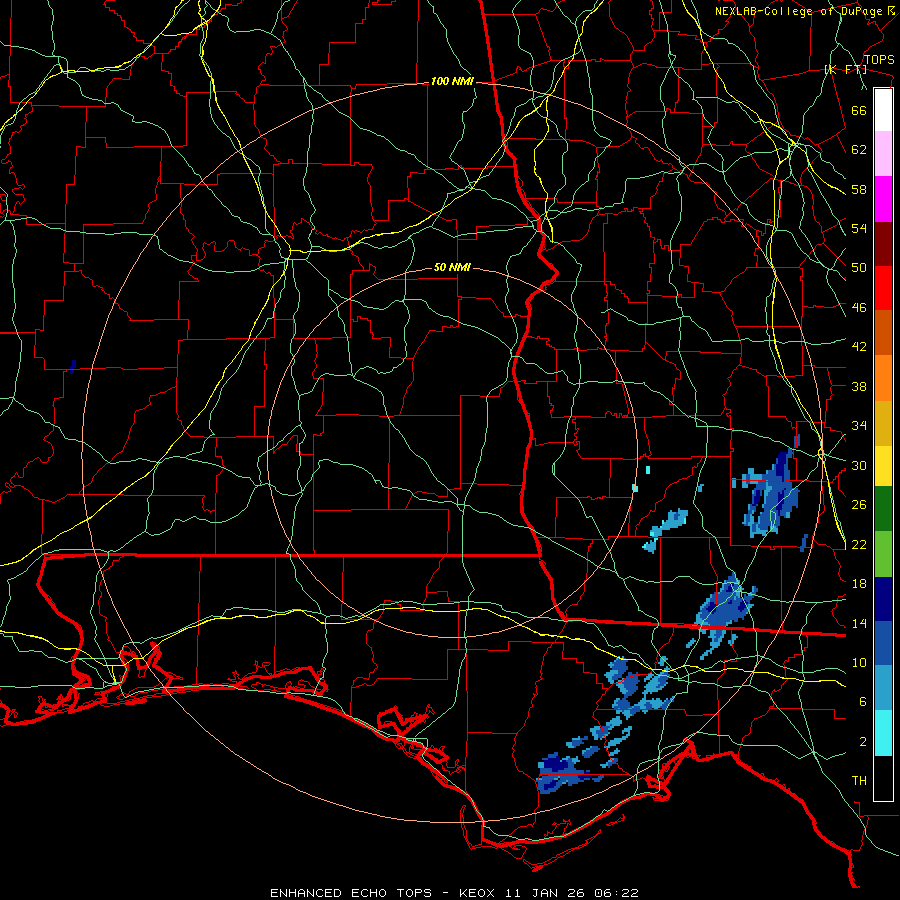This screenshot has width=900, height=900.
Task: Select the yellow legend swatch
Action: point(883,466)
